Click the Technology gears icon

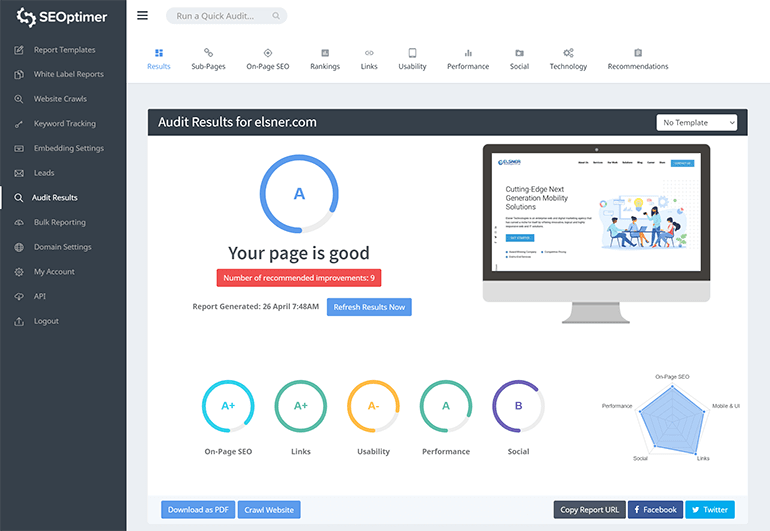tap(568, 53)
